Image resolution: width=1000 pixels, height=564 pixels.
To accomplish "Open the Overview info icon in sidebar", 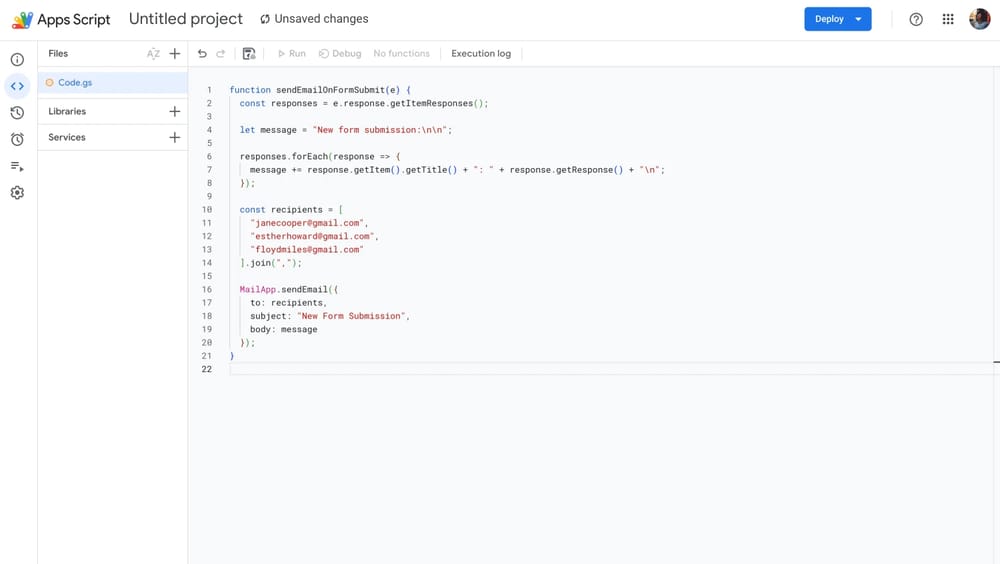I will pyautogui.click(x=17, y=59).
